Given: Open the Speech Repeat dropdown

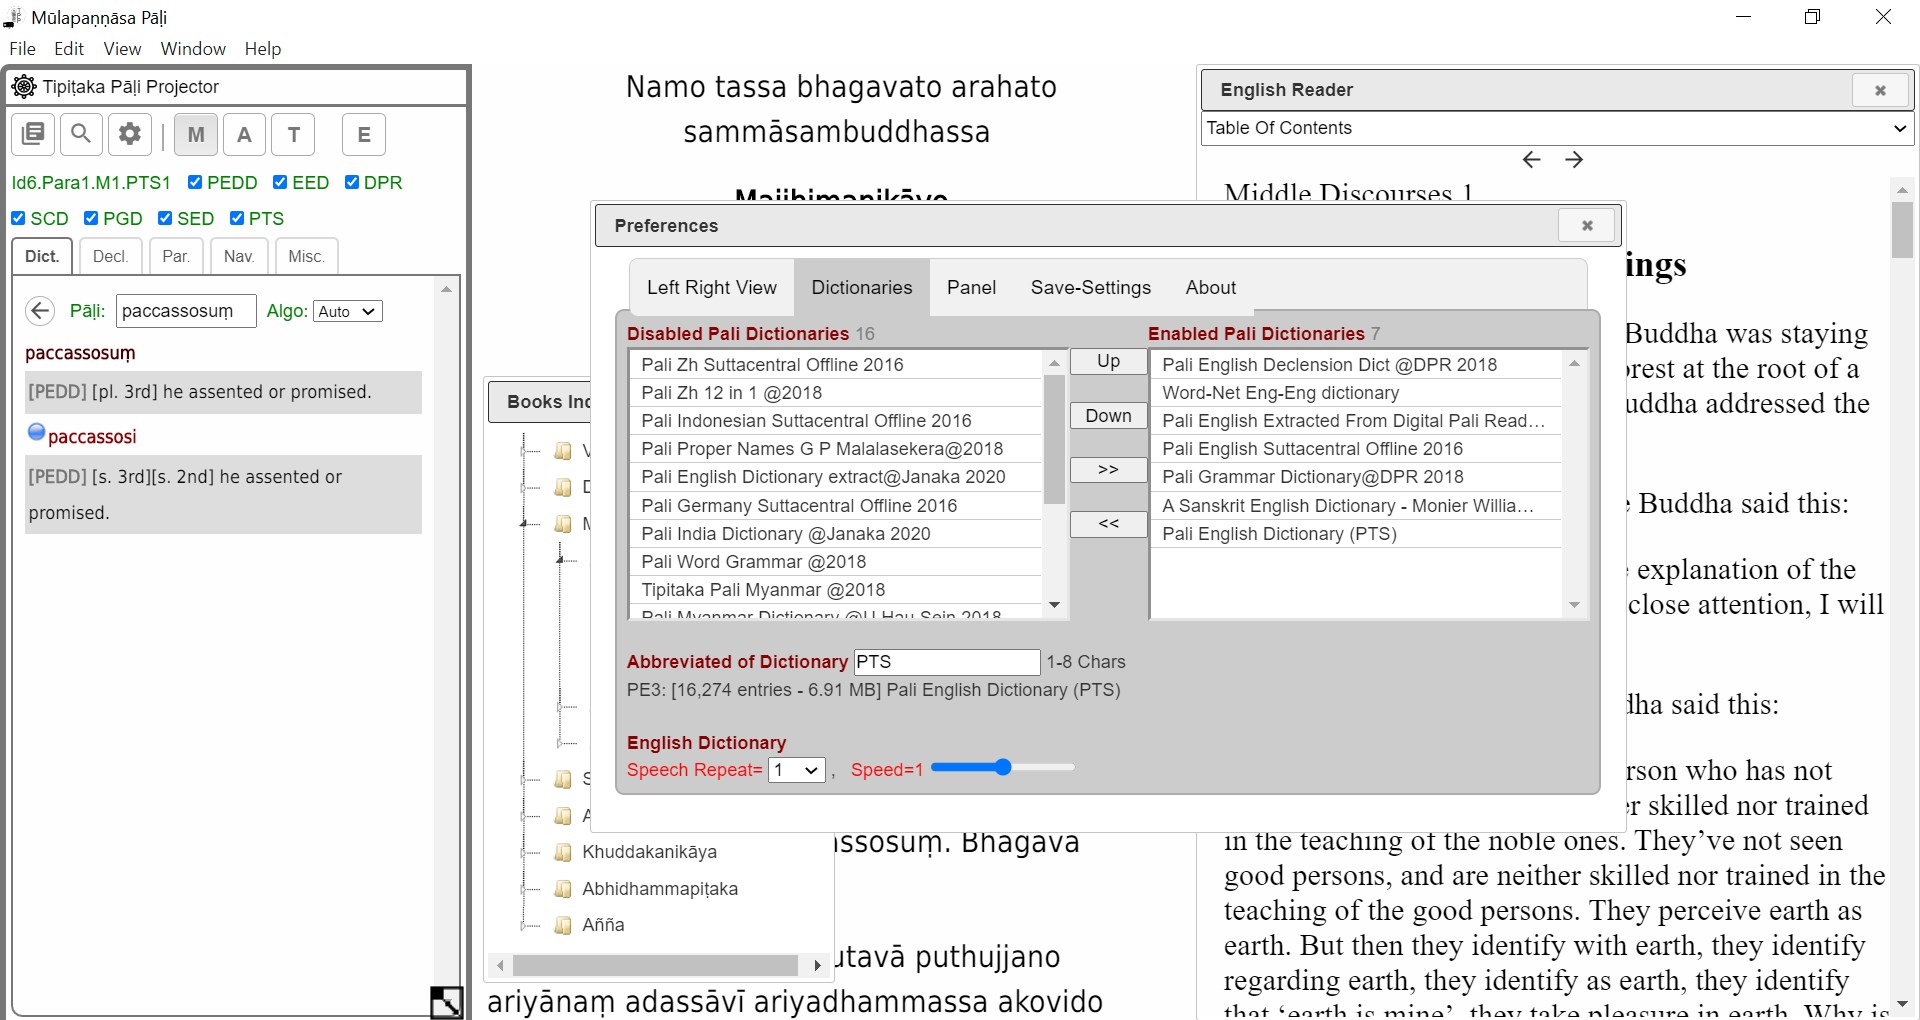Looking at the screenshot, I should tap(796, 770).
